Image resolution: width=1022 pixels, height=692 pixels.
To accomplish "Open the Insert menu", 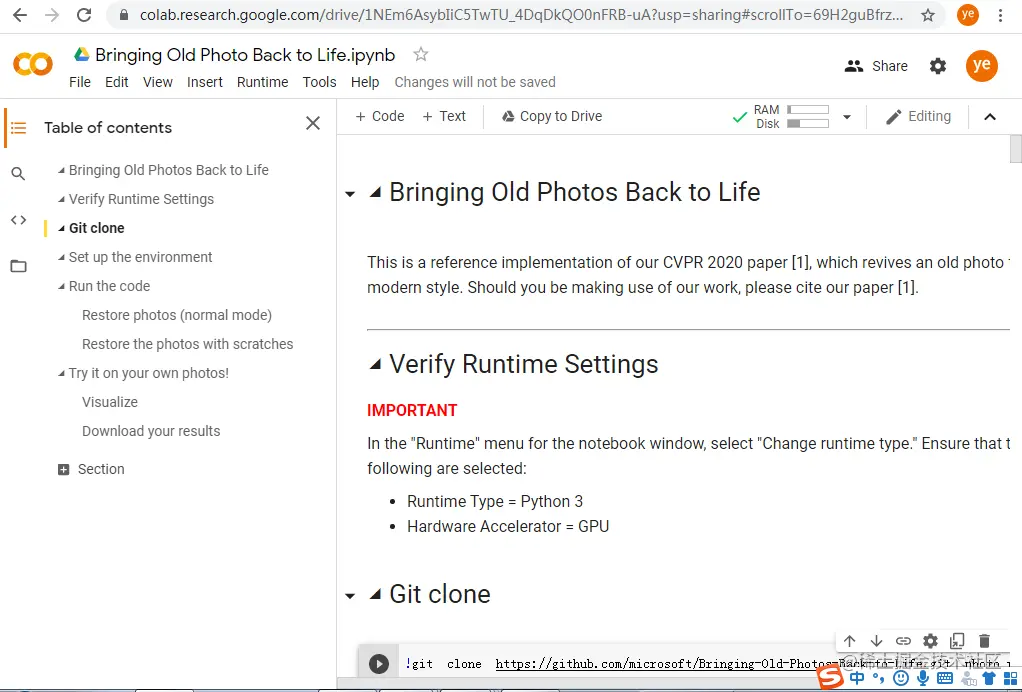I will pyautogui.click(x=205, y=82).
